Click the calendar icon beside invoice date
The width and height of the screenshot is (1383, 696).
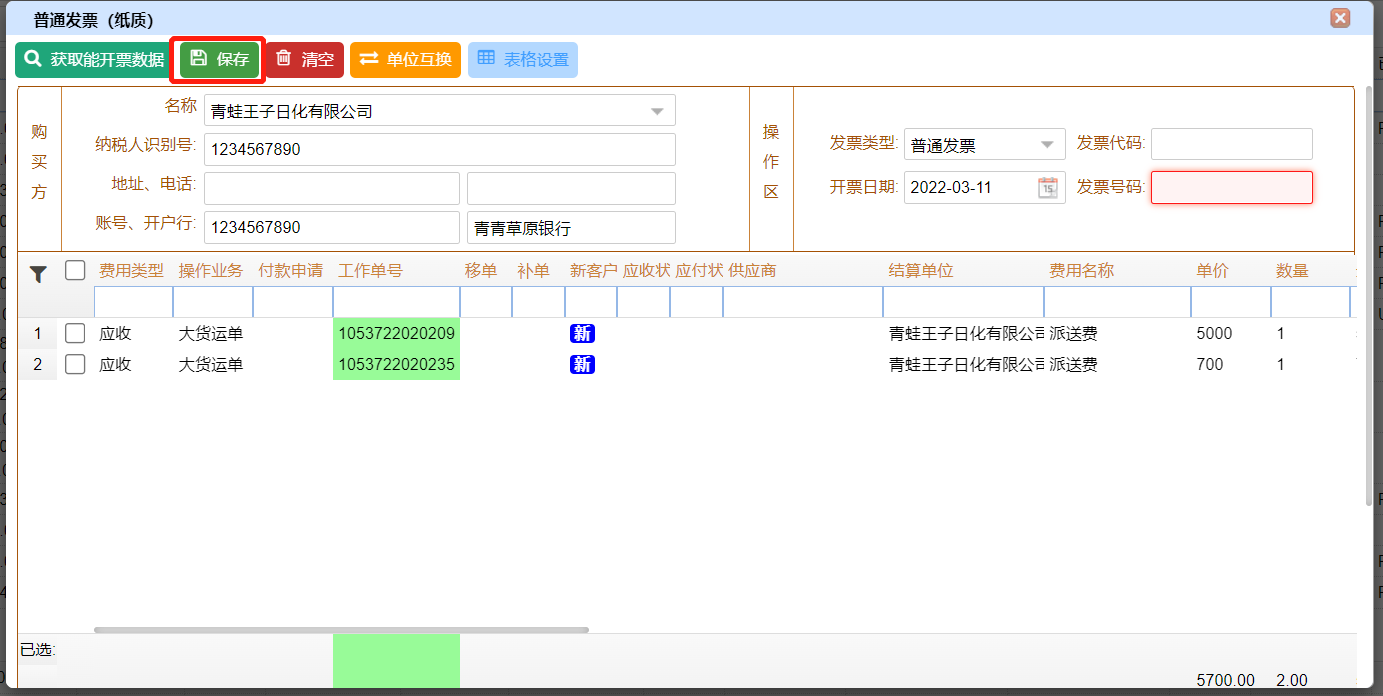[x=1047, y=188]
